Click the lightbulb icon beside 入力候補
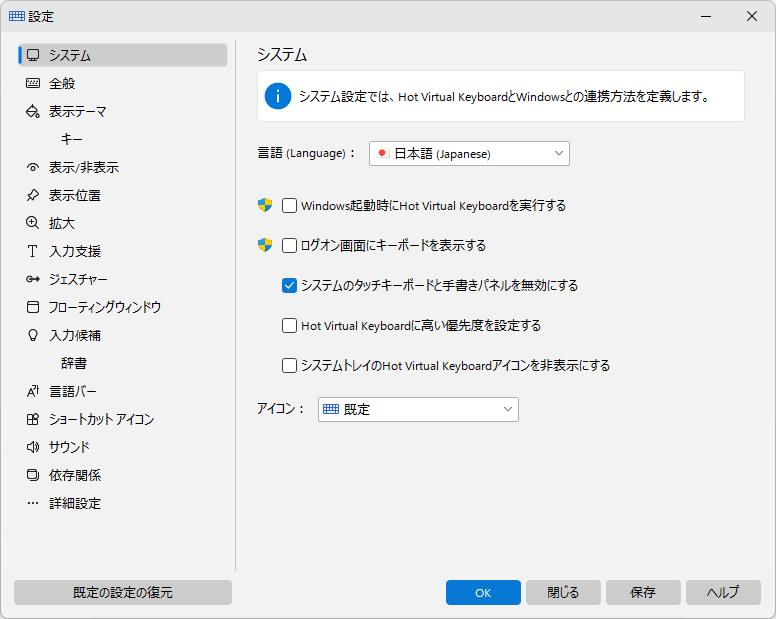The height and width of the screenshot is (619, 776). pyautogui.click(x=33, y=335)
